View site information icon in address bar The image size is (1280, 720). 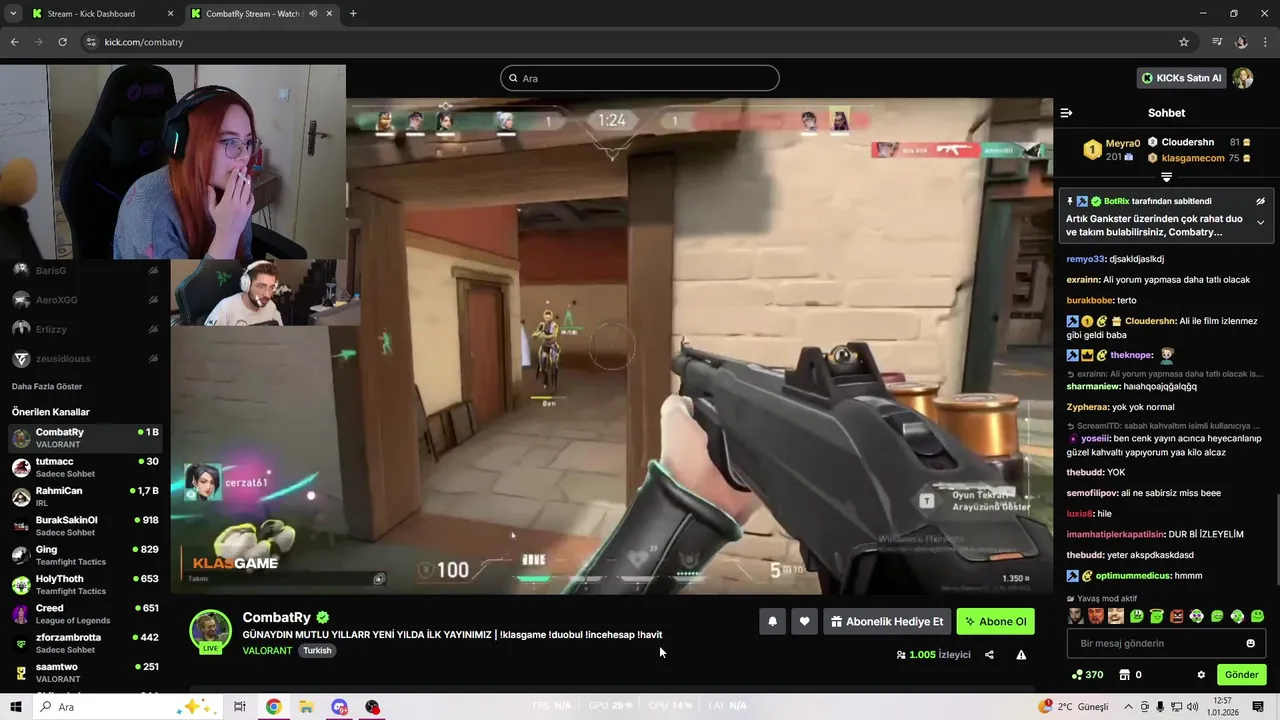click(91, 42)
